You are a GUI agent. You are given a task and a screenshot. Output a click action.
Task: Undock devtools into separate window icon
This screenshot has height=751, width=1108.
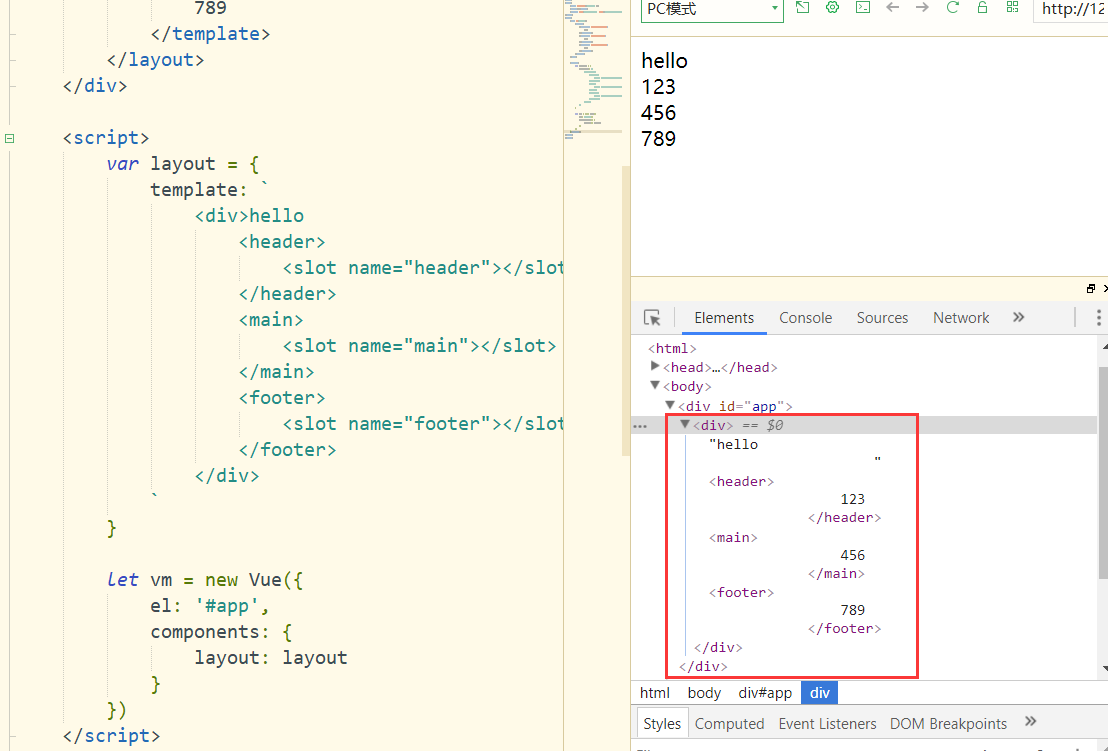point(1091,288)
